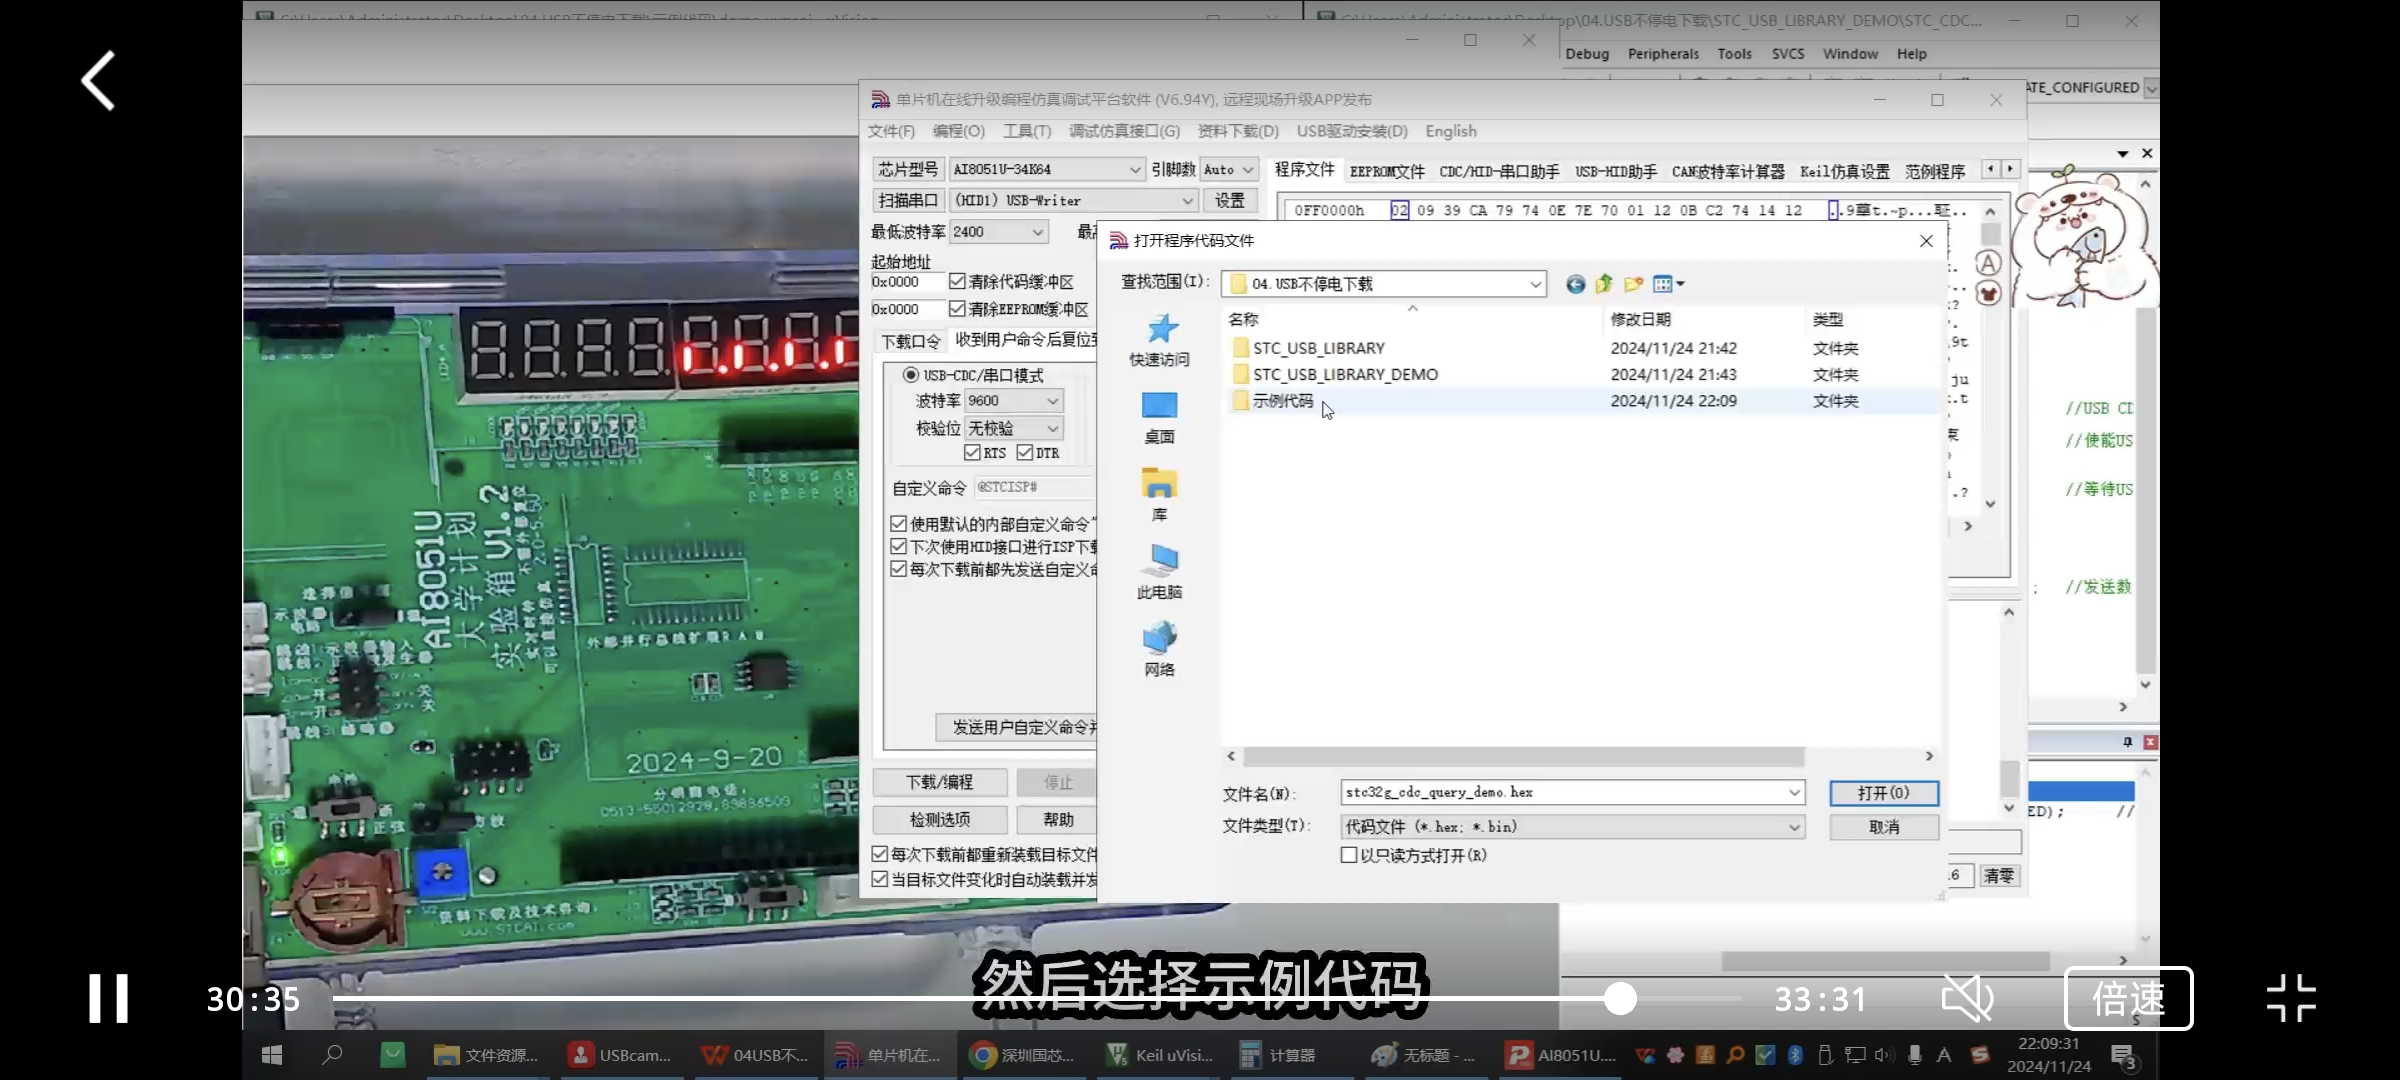Screen dimensions: 2400x1080
Task: Pause the video playback
Action: tap(108, 998)
